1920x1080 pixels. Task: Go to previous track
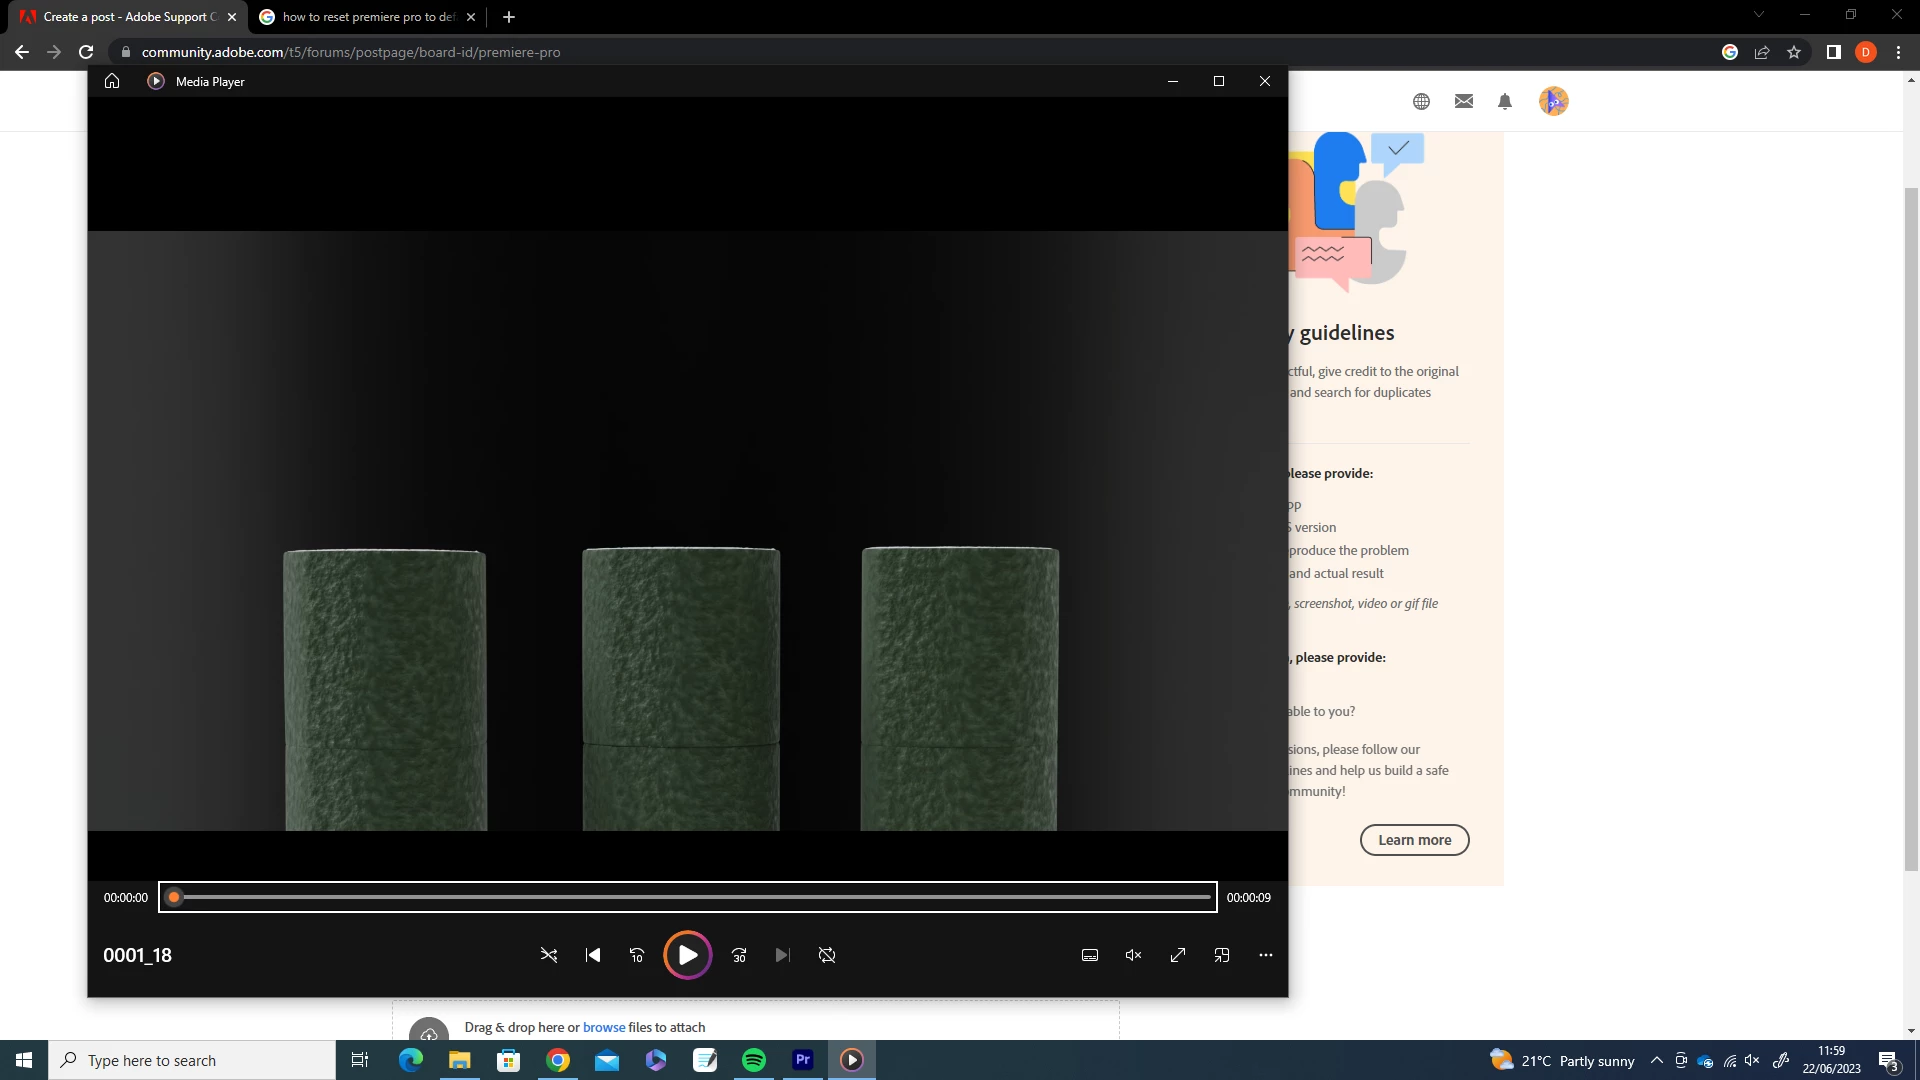point(593,955)
